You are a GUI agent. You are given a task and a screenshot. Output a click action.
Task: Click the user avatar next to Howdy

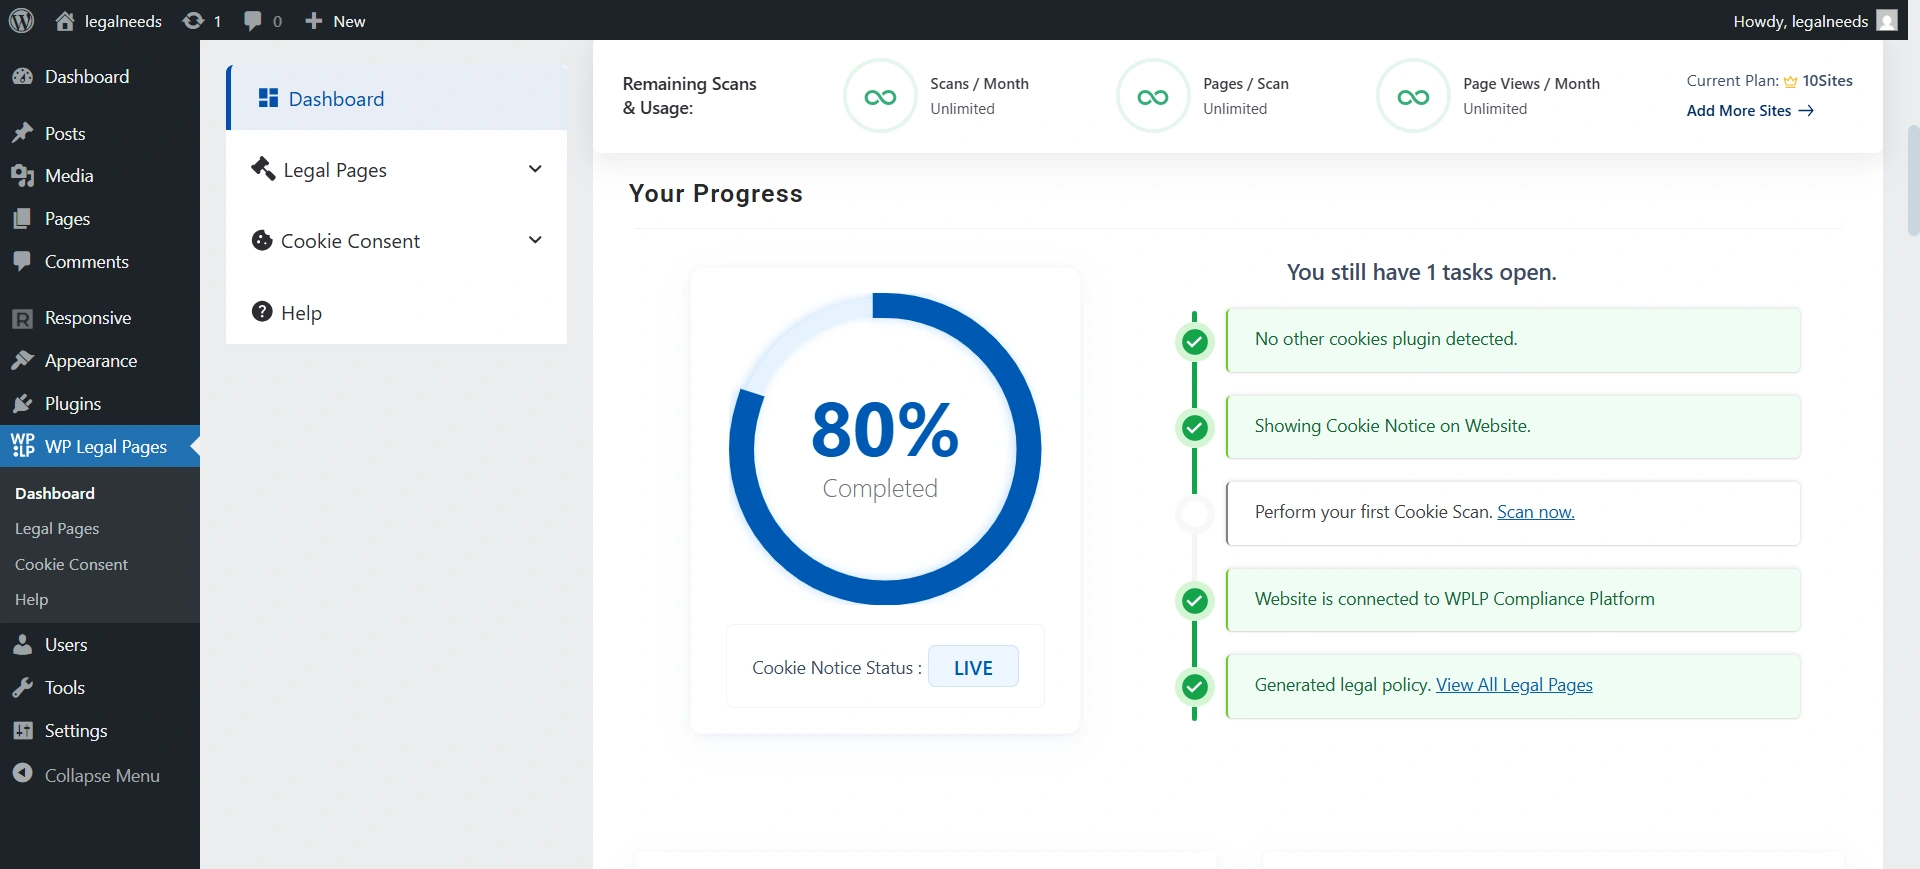tap(1887, 21)
